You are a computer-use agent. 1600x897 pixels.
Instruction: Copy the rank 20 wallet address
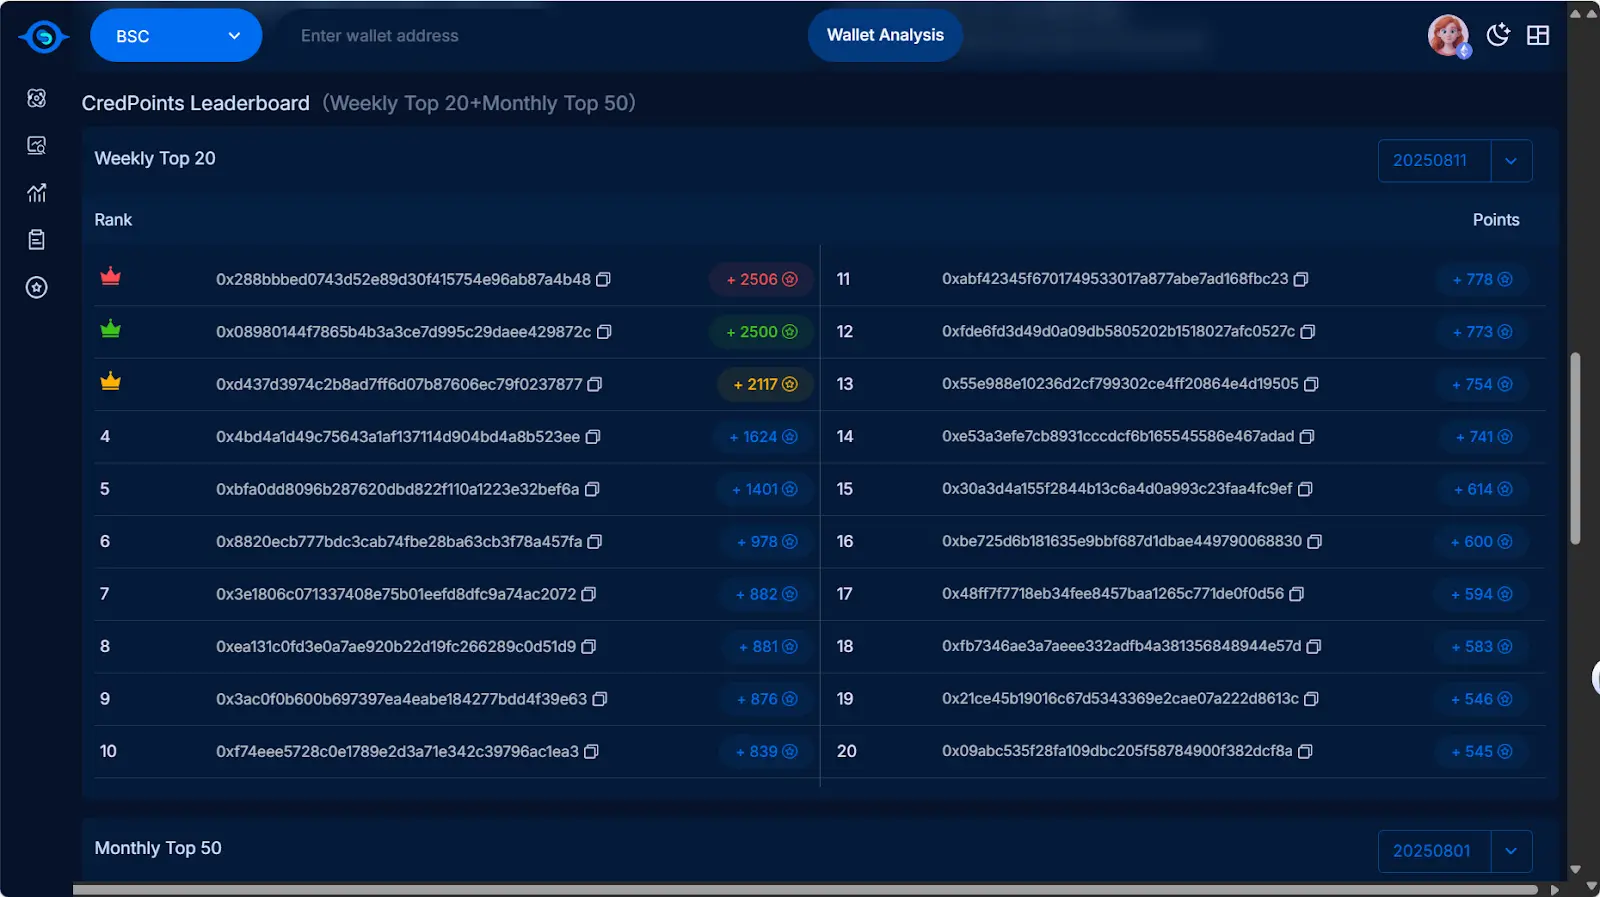pos(1305,752)
